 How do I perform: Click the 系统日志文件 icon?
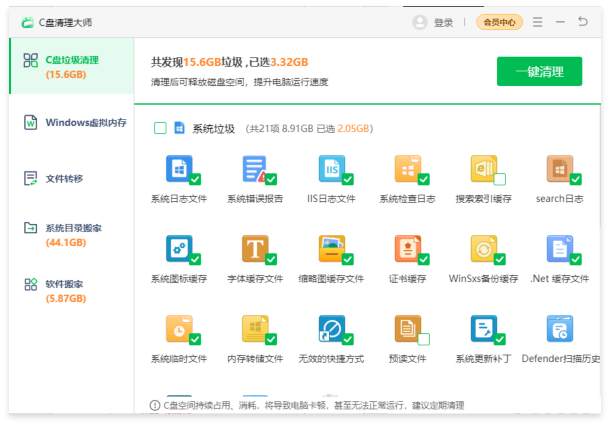tap(178, 168)
